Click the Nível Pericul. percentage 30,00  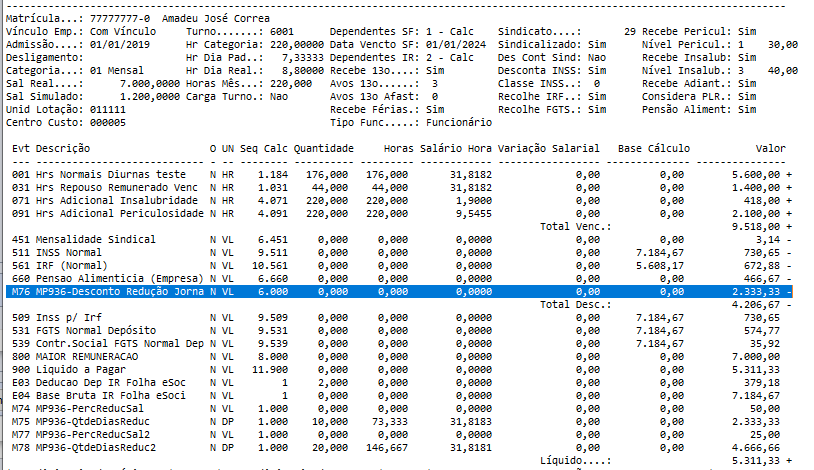click(x=783, y=45)
